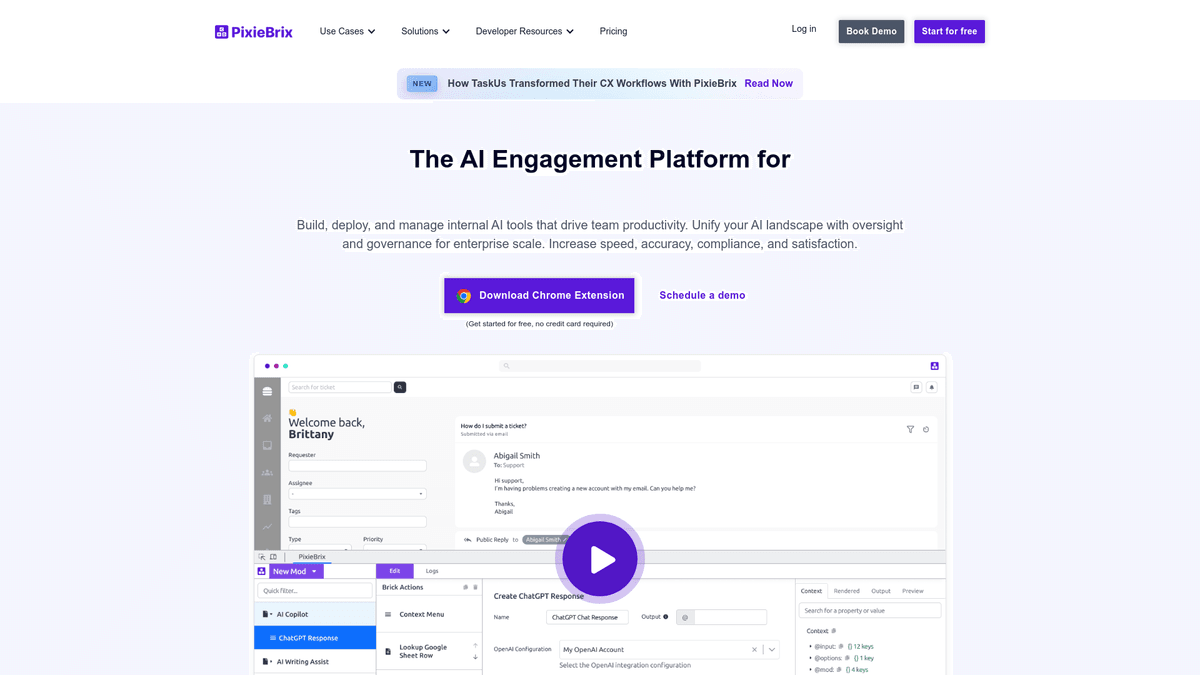This screenshot has width=1200, height=675.
Task: Select the Lookup Google Sheet Row brick
Action: (429, 652)
